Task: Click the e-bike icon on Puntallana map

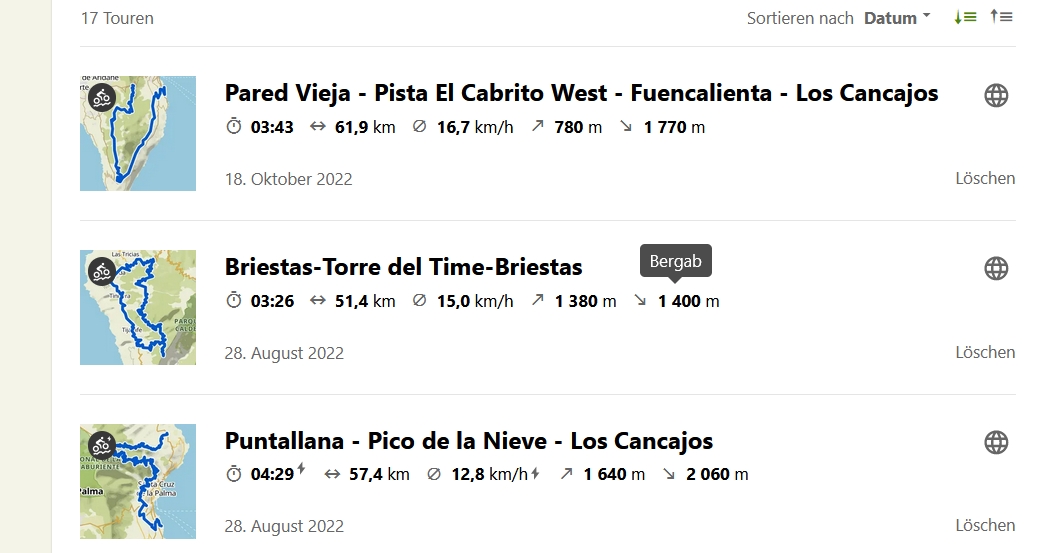Action: [x=102, y=446]
